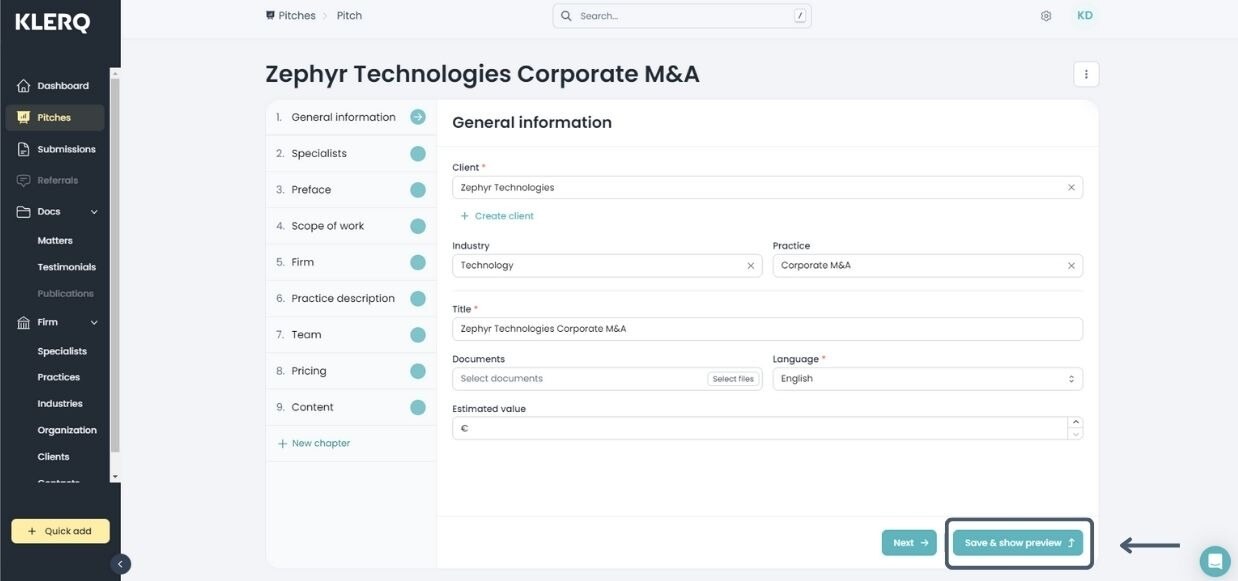Open the KD user avatar menu

[1085, 16]
